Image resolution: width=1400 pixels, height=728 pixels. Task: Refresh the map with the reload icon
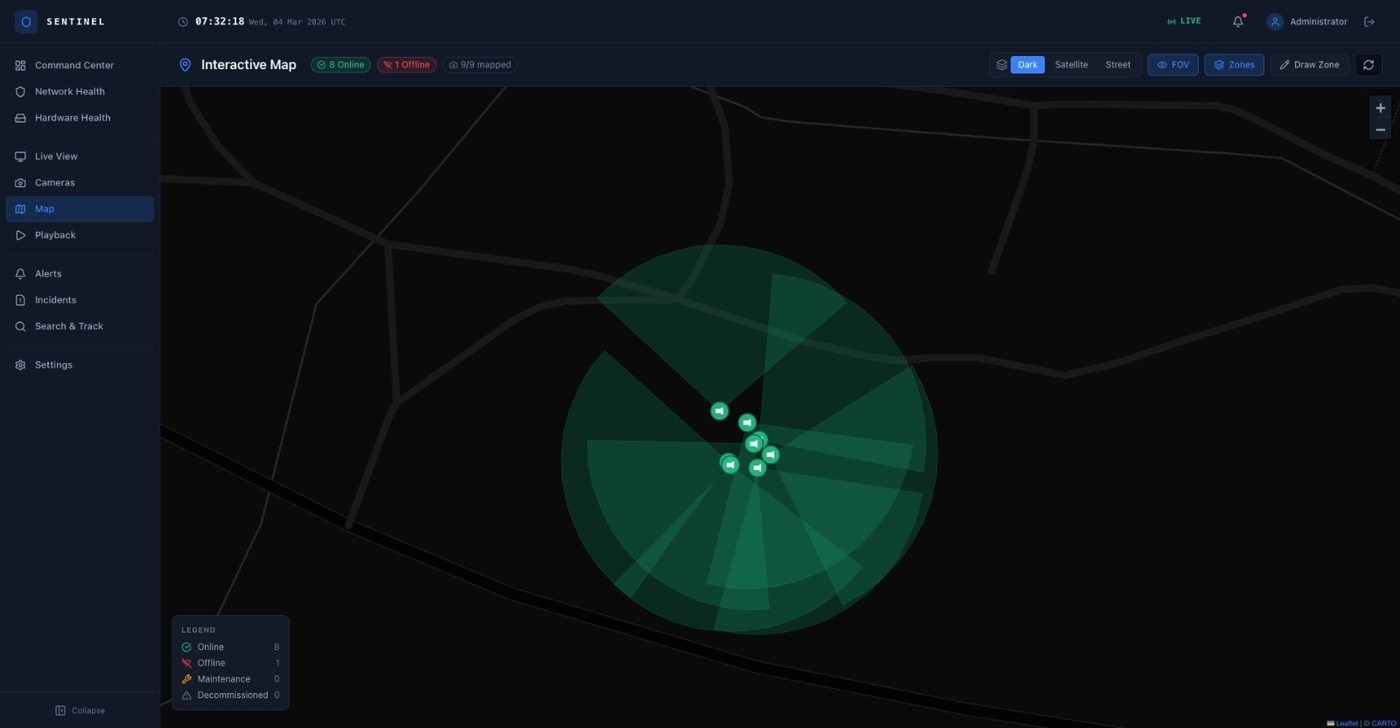click(x=1368, y=65)
